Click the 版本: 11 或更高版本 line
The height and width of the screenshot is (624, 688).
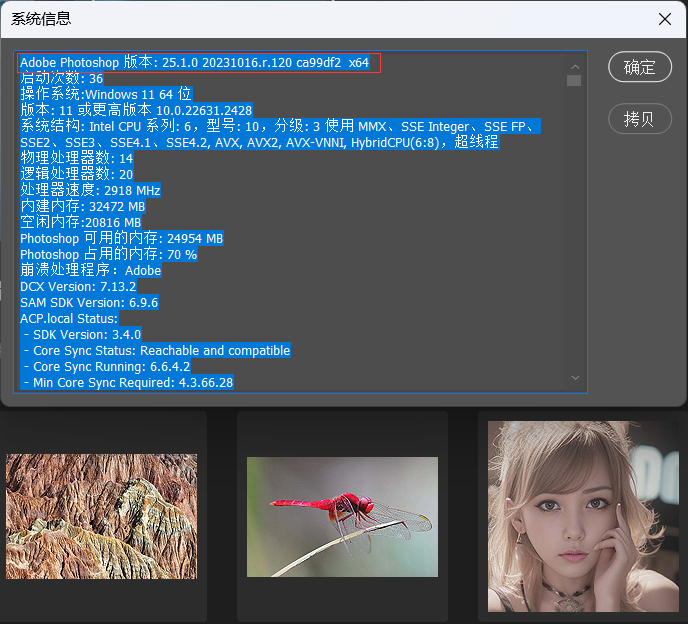coord(136,110)
